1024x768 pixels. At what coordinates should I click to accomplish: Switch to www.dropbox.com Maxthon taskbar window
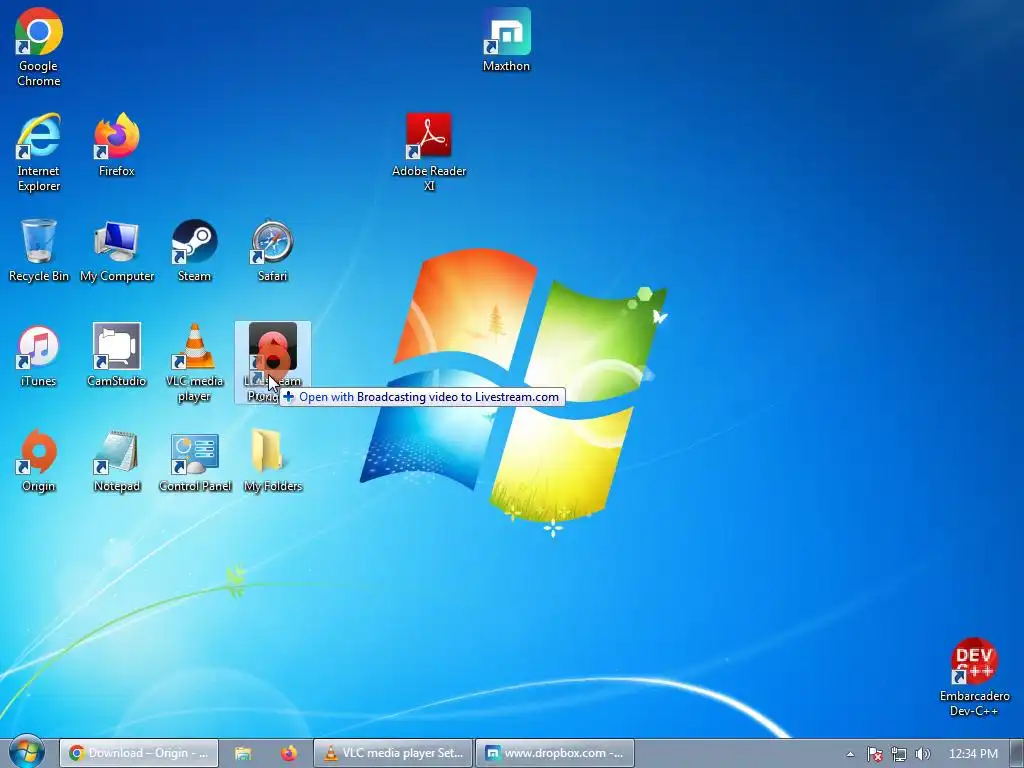tap(555, 753)
